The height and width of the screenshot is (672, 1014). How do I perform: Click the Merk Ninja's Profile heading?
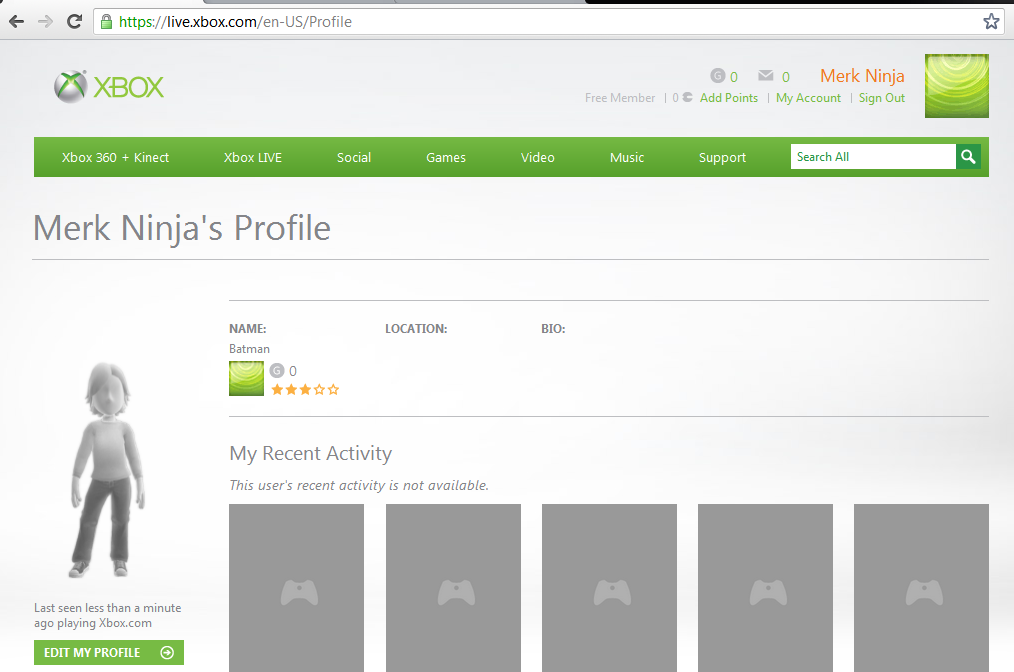tap(182, 228)
